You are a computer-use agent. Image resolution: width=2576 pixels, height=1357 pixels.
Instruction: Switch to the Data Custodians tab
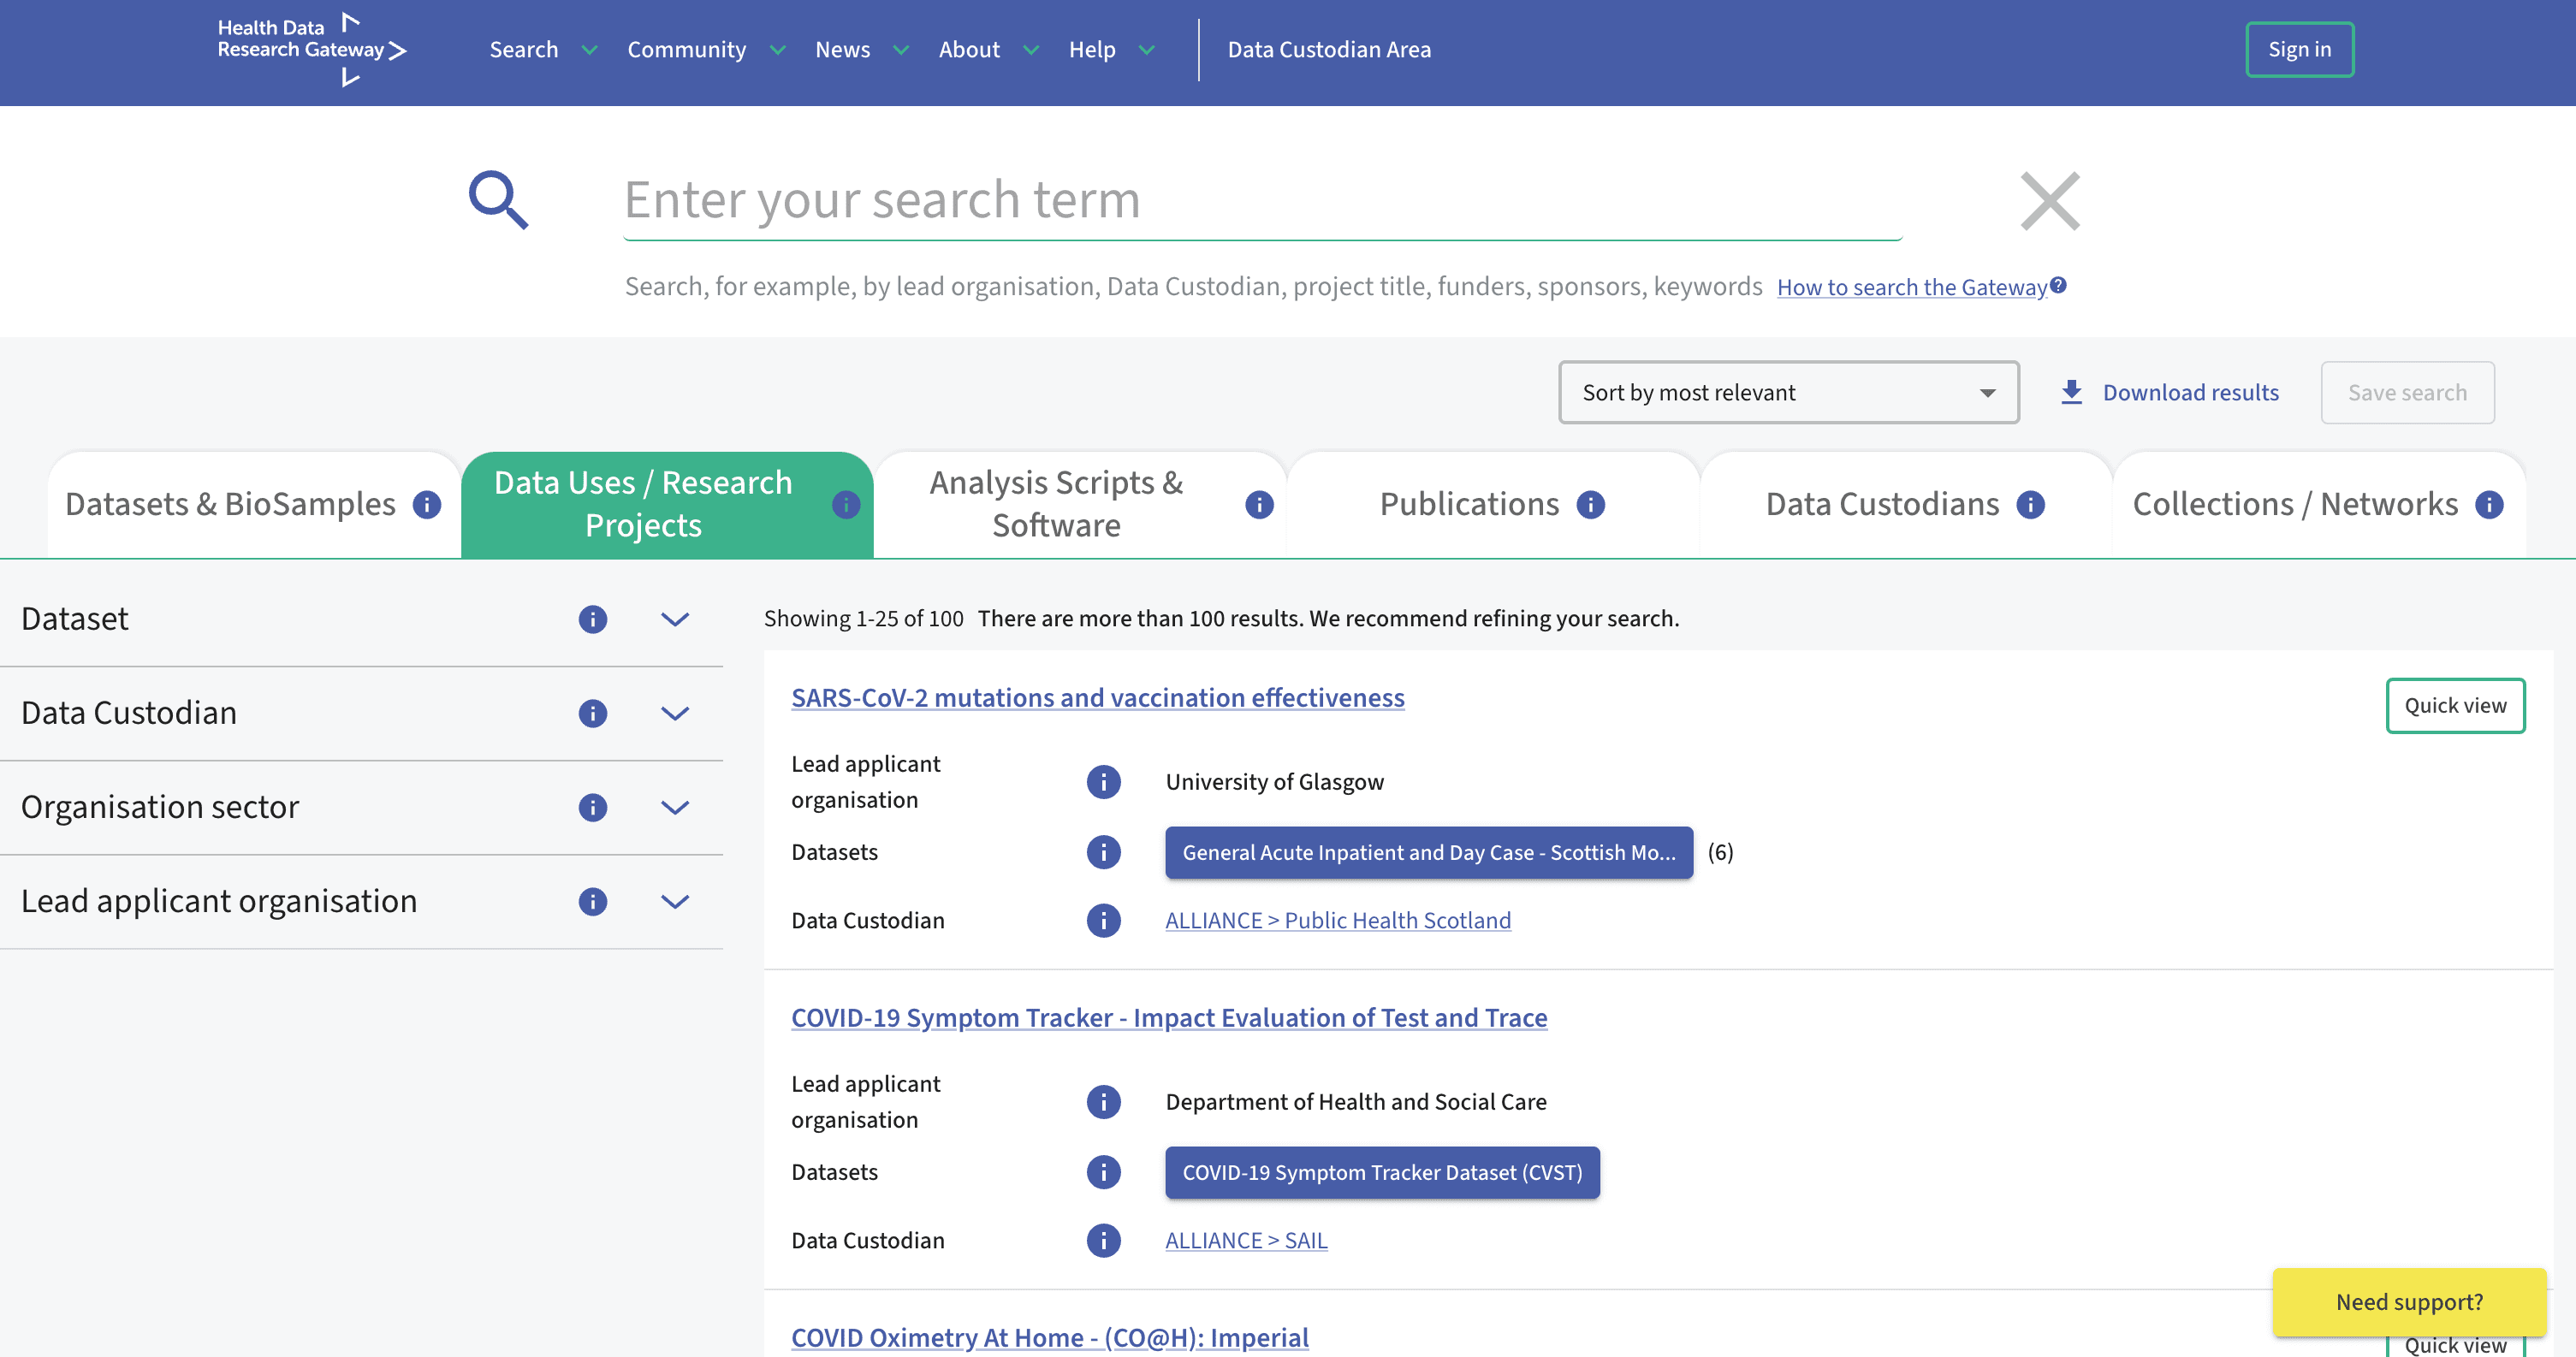tap(1906, 505)
